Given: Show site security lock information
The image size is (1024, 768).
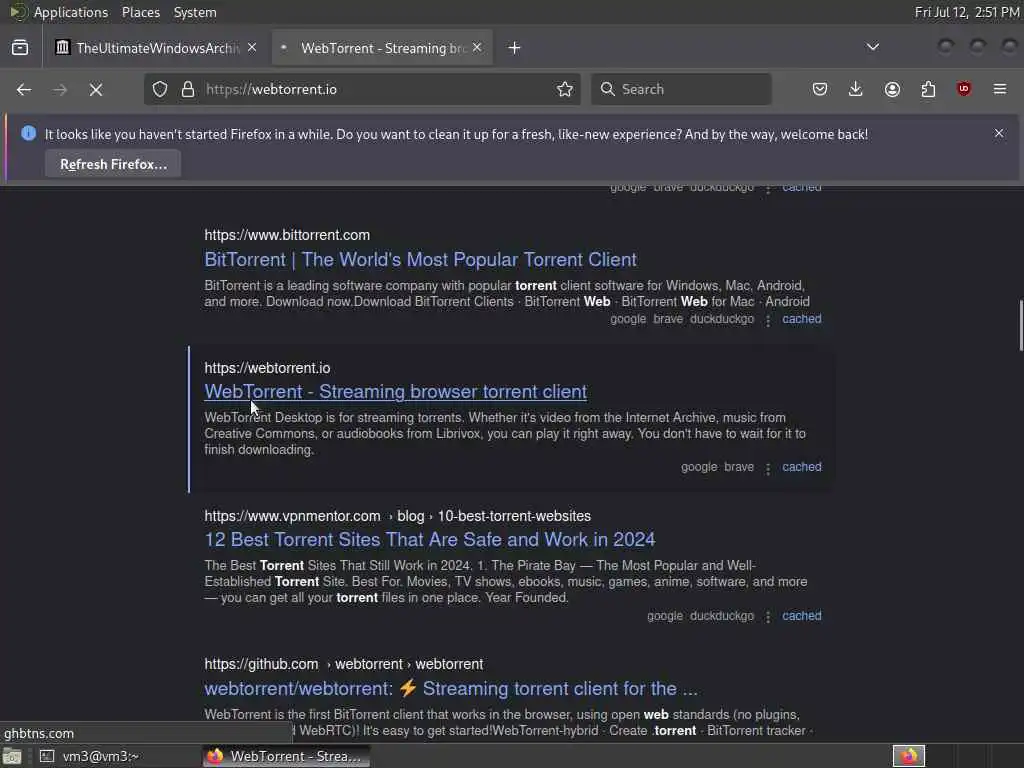Looking at the screenshot, I should [188, 89].
